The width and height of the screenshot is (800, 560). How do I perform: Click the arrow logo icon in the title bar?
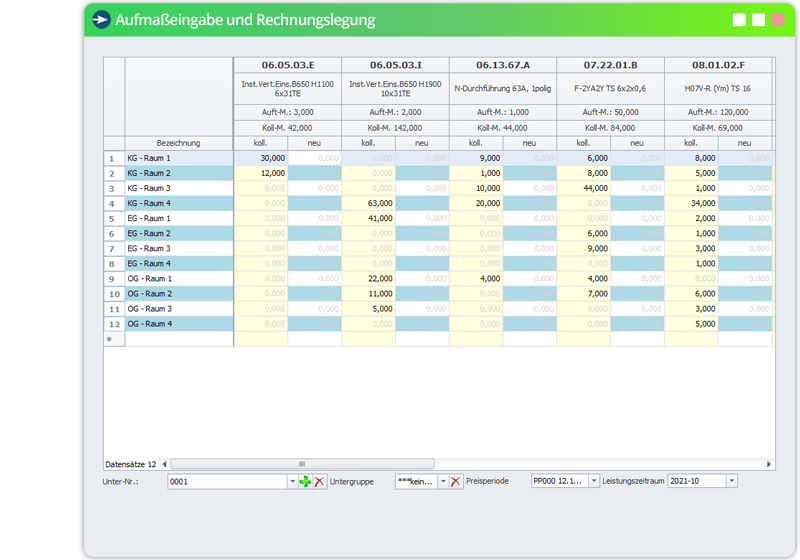101,20
